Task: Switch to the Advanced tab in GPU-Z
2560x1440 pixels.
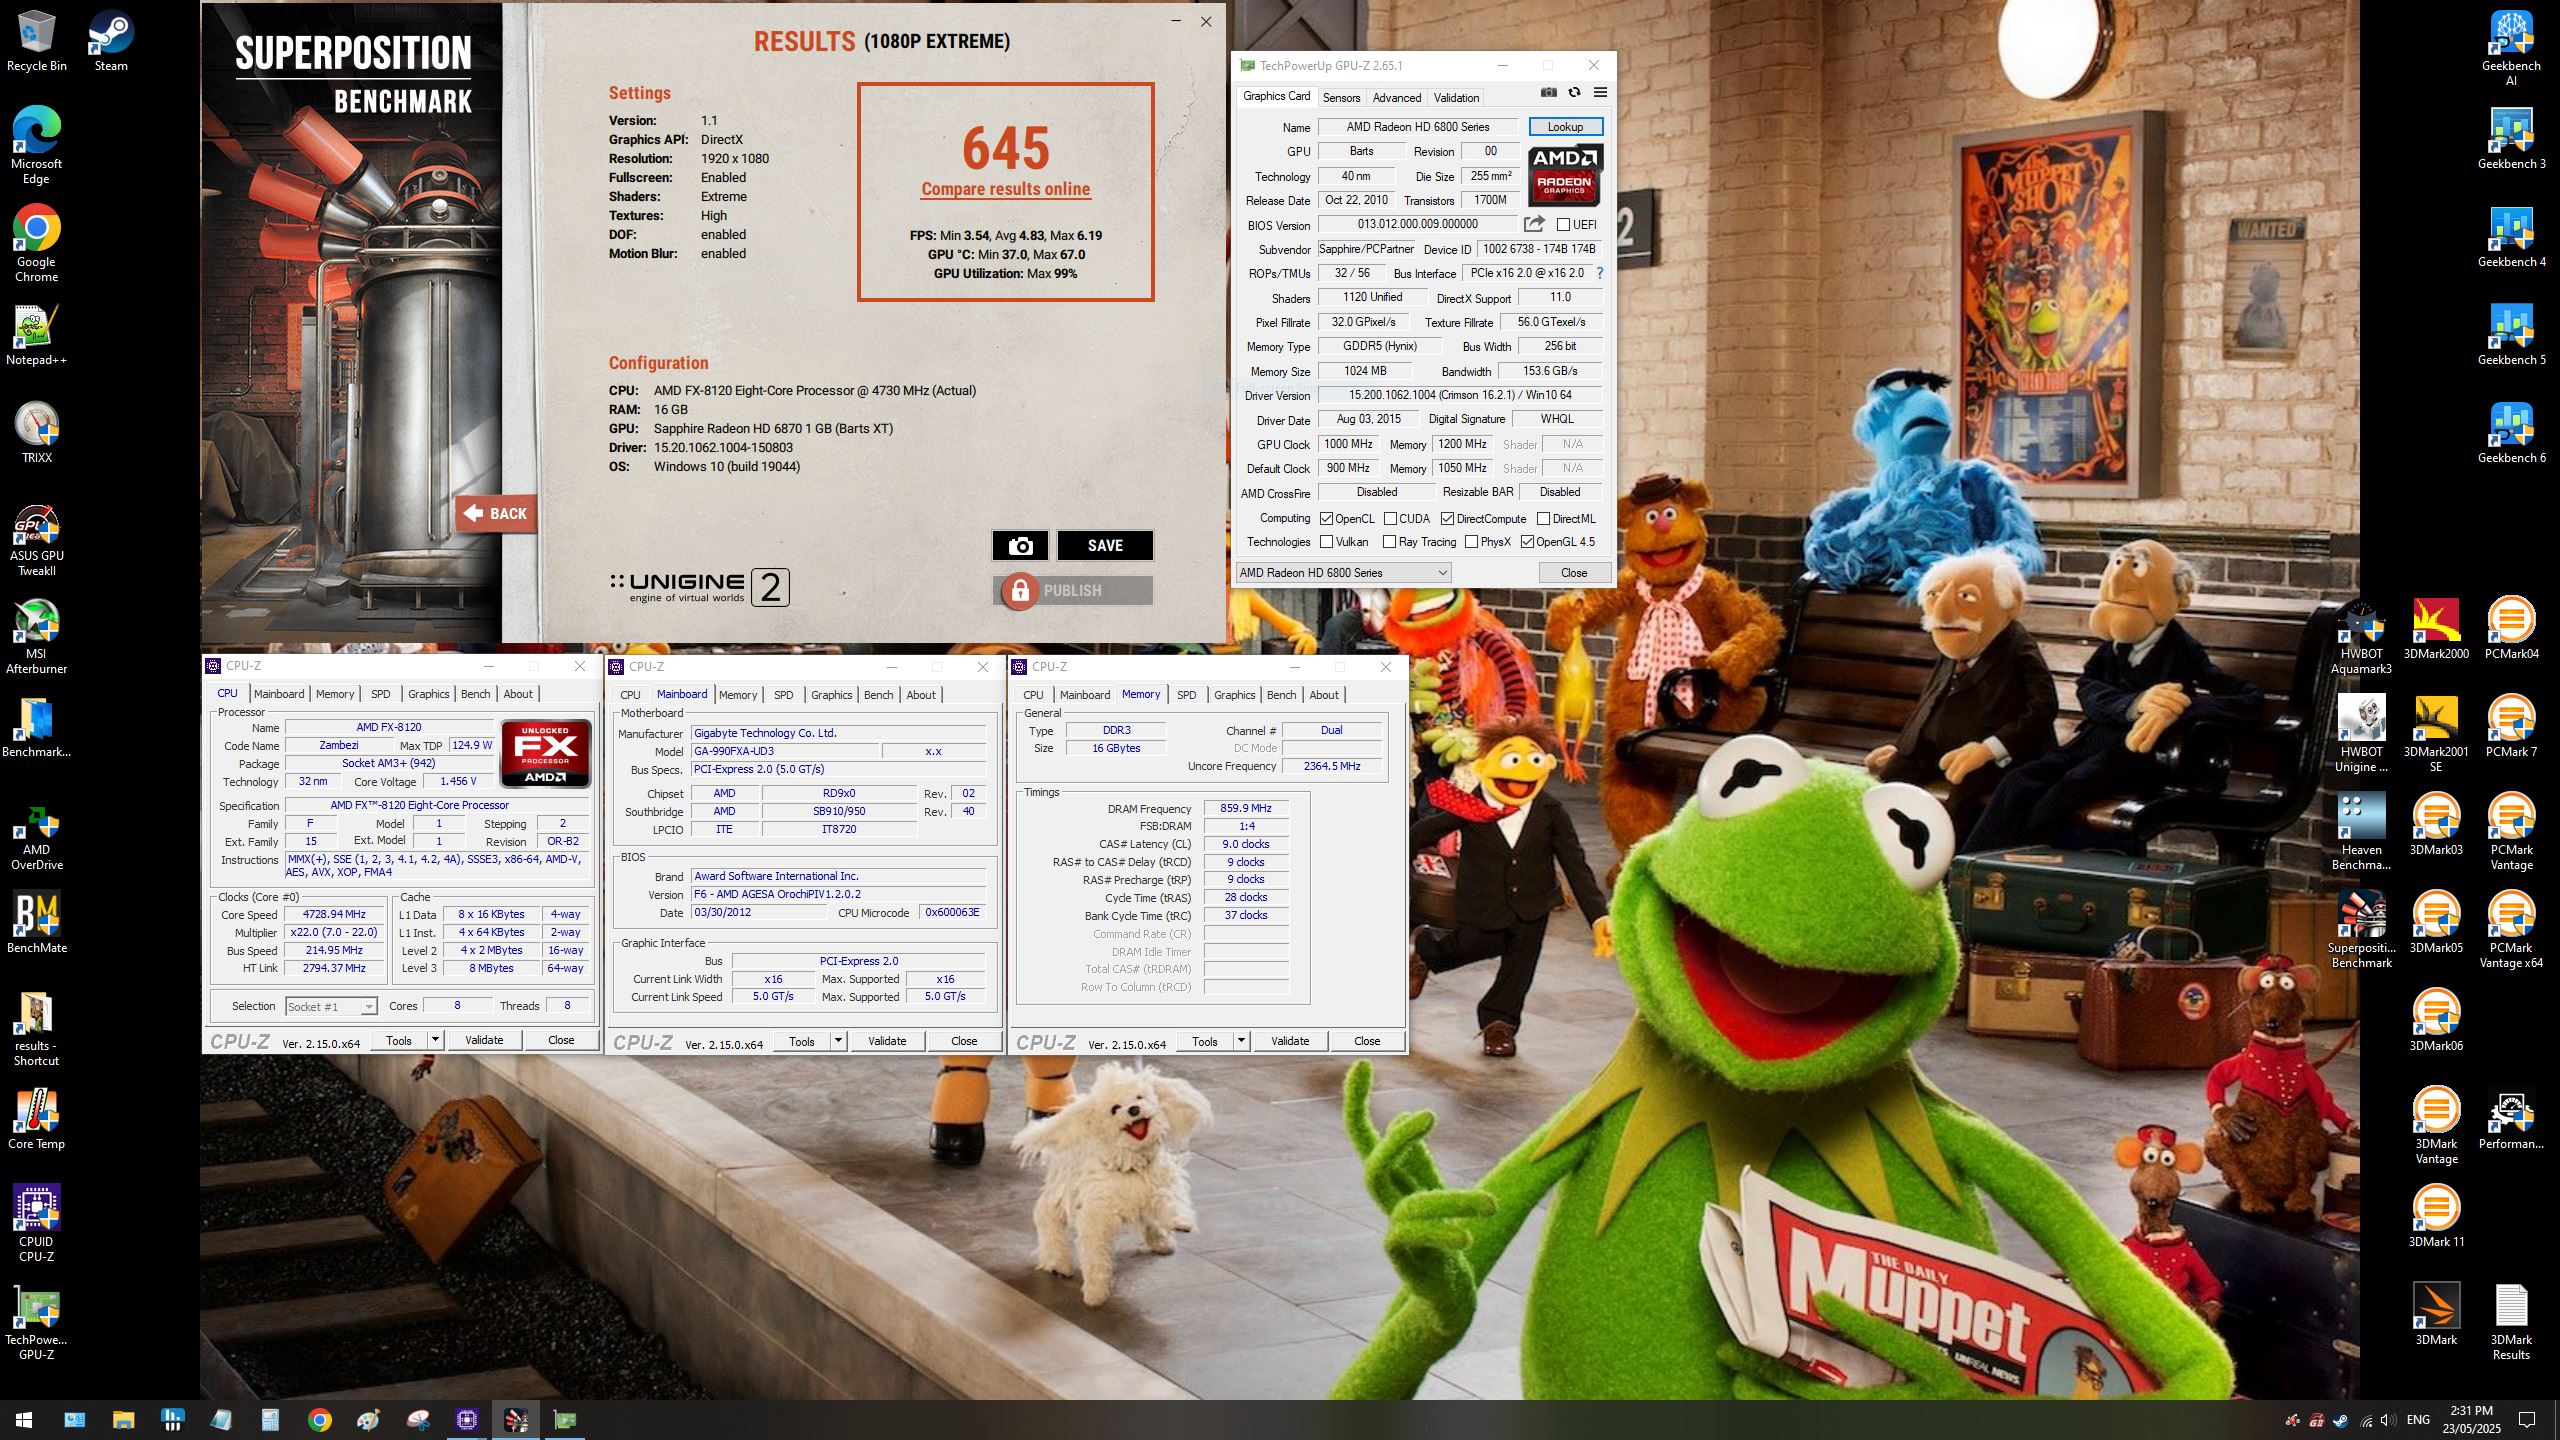Action: coord(1396,97)
